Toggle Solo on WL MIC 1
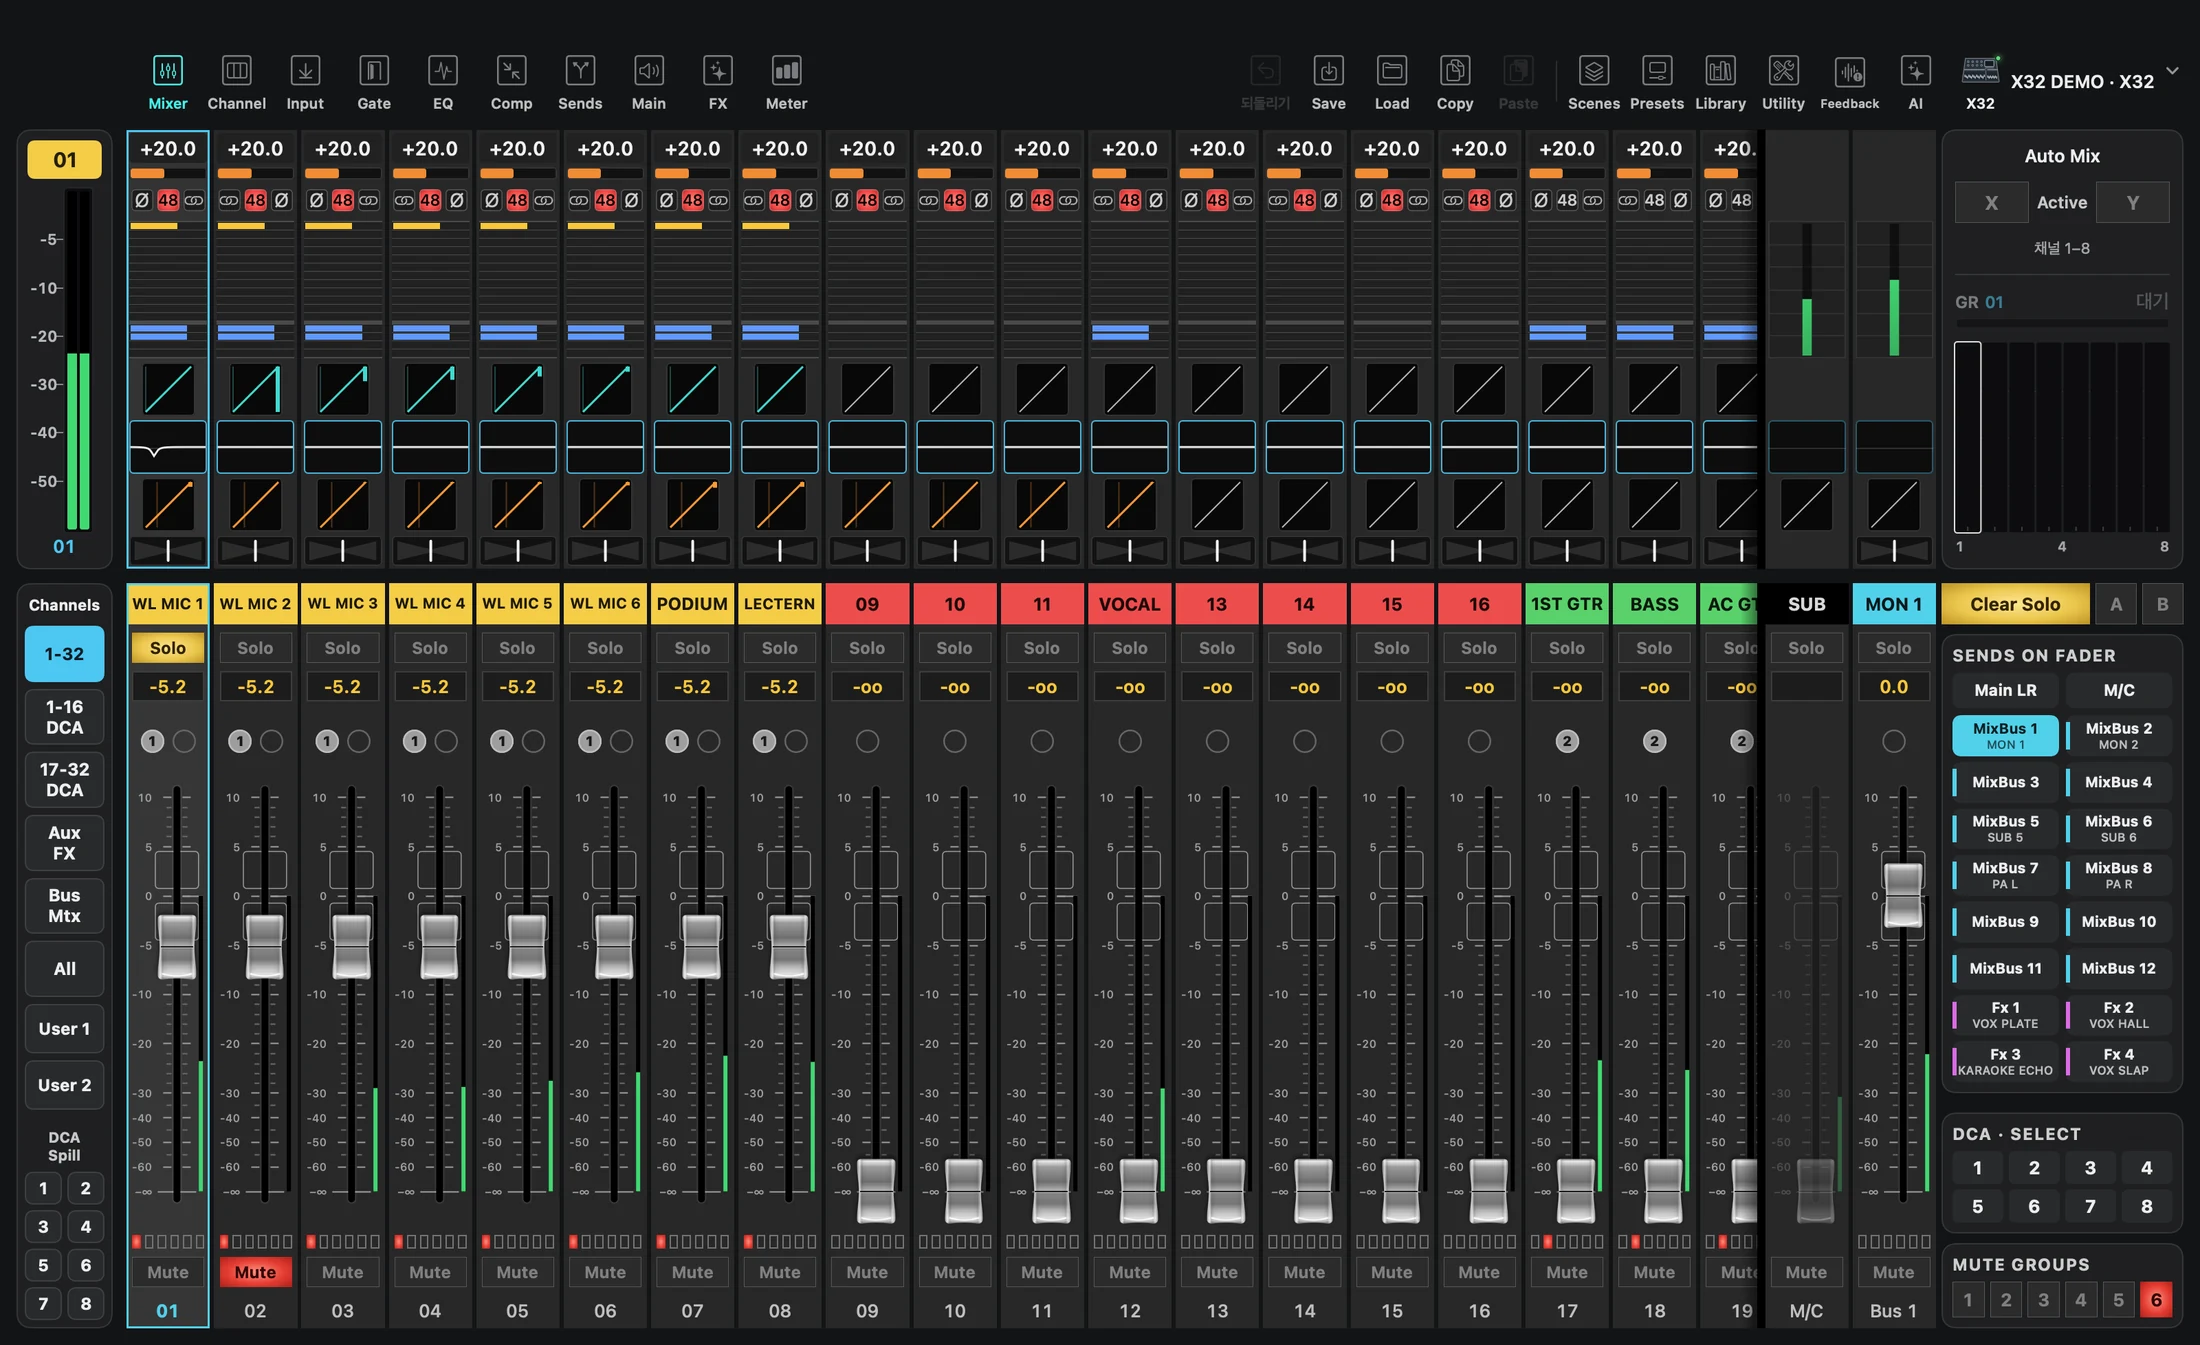The image size is (2200, 1345). point(168,648)
